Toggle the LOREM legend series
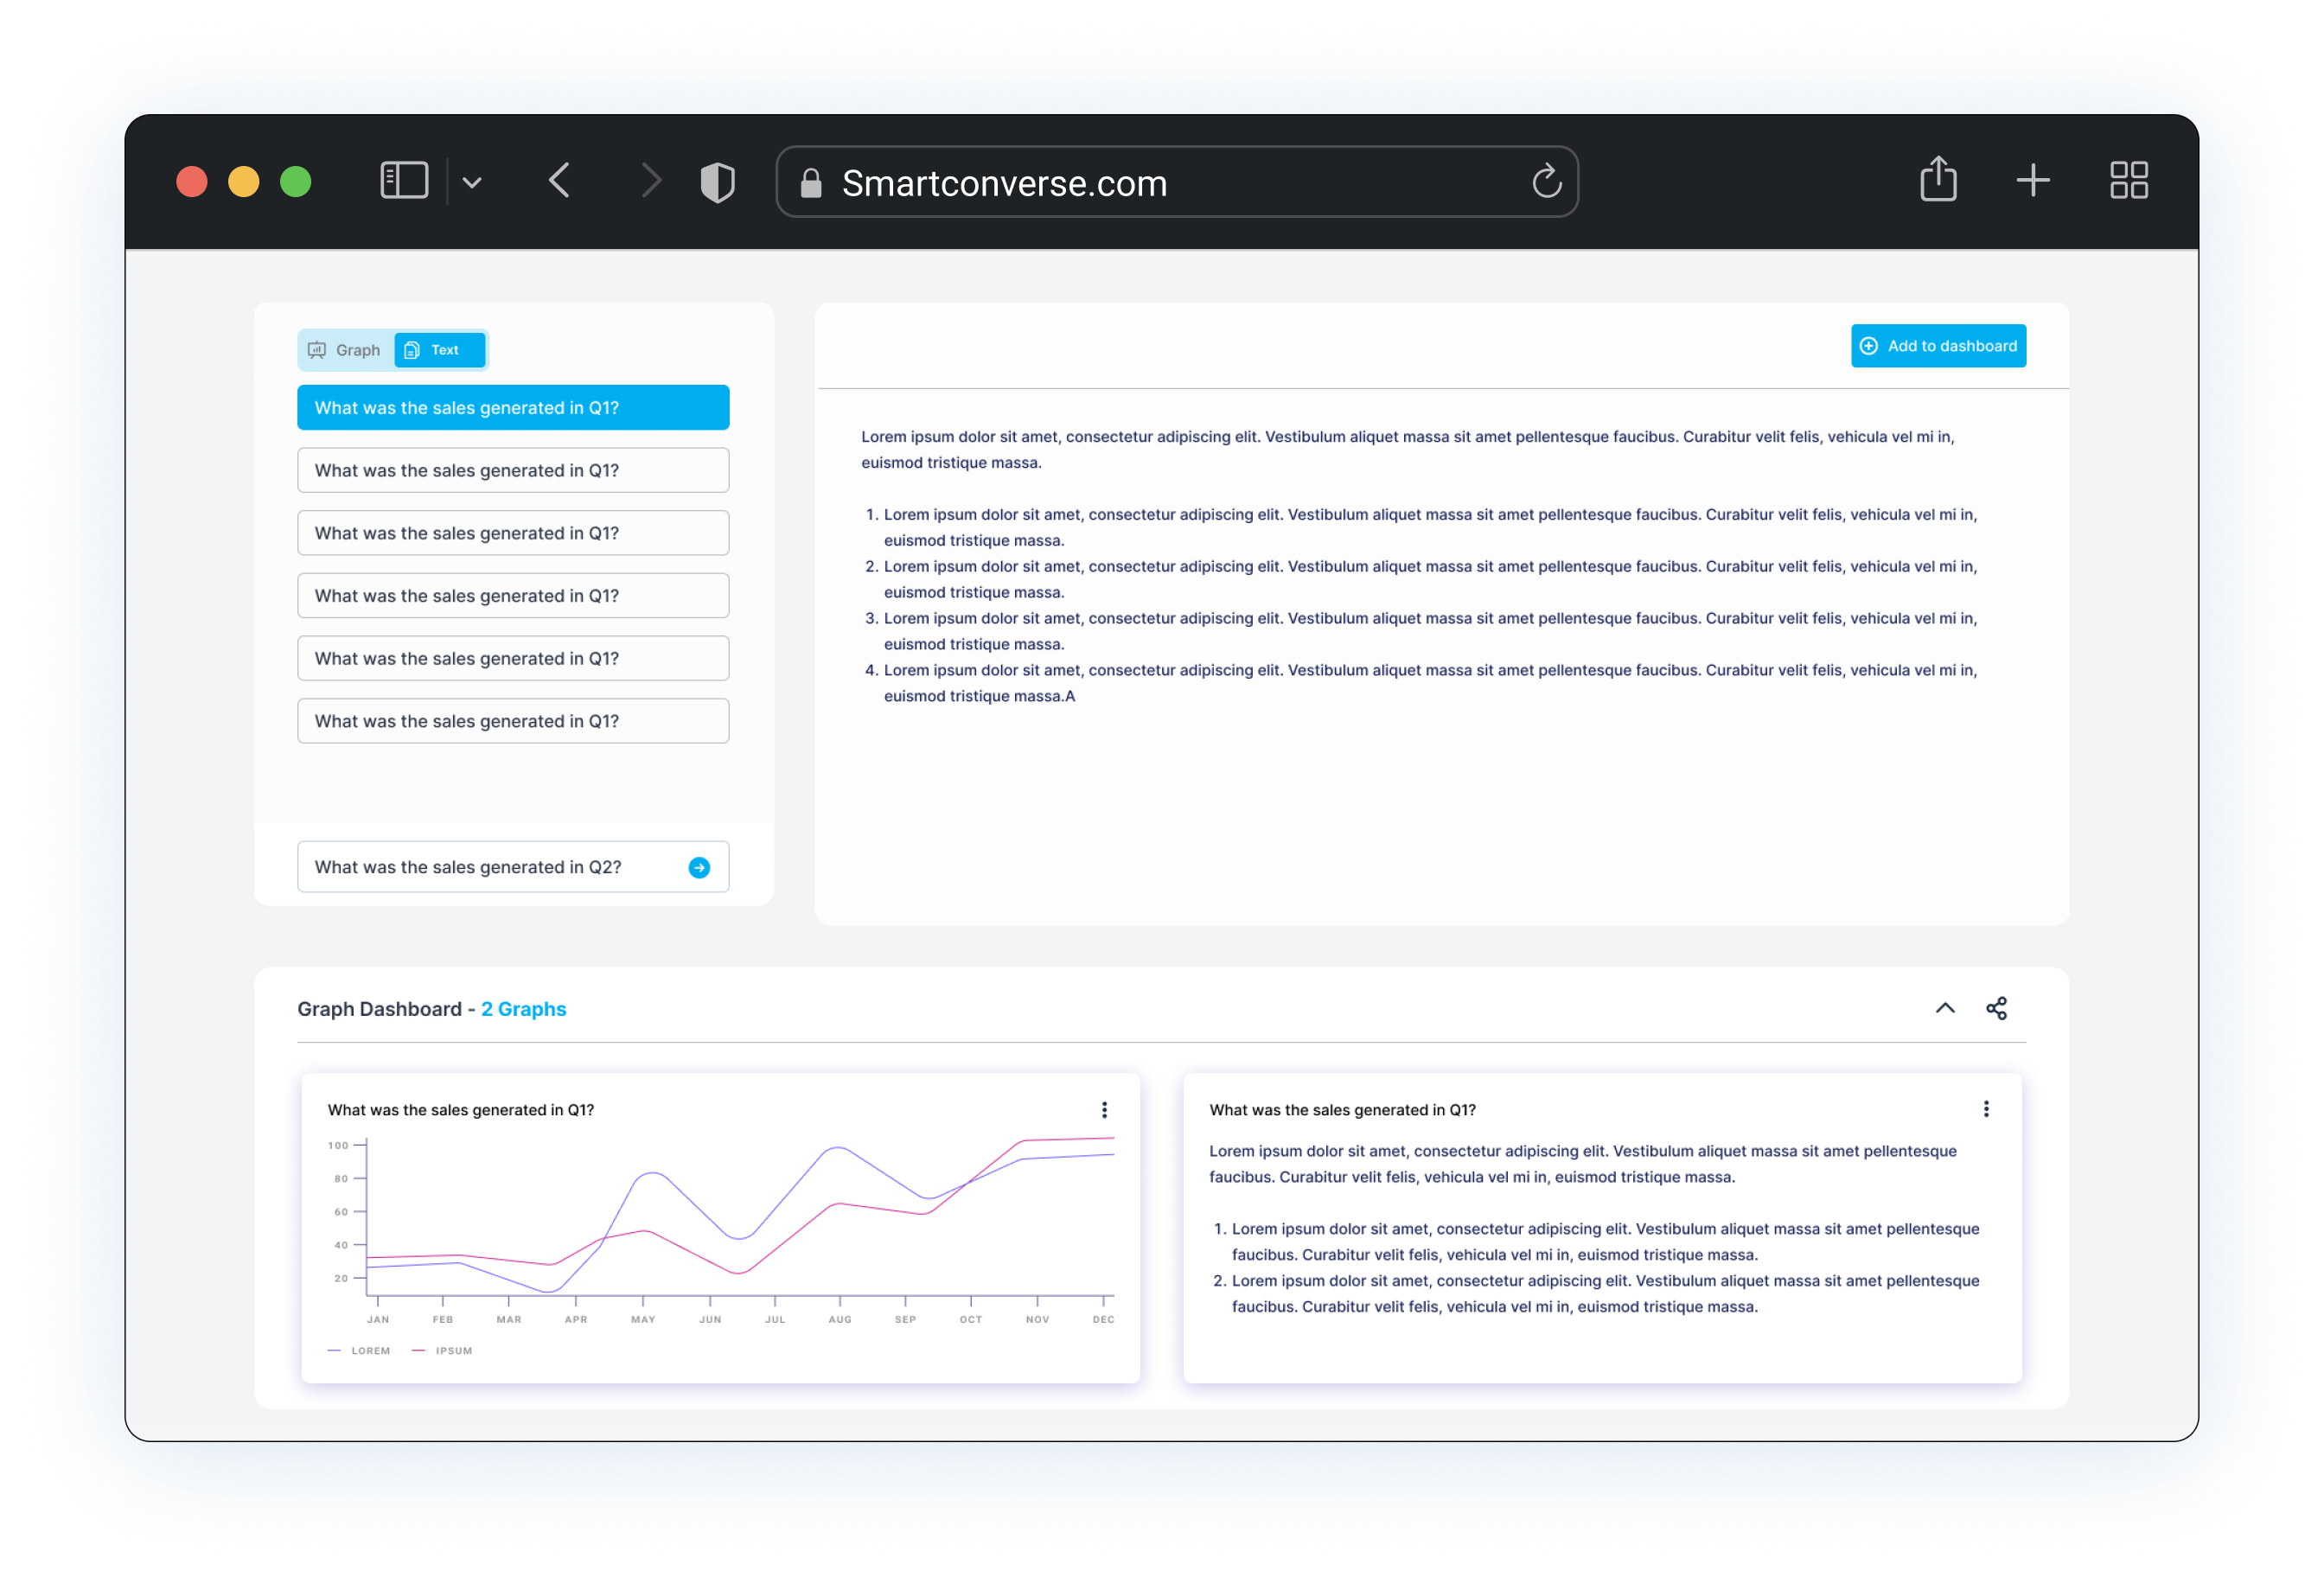Viewport: 2324px width, 1577px height. [x=359, y=1350]
